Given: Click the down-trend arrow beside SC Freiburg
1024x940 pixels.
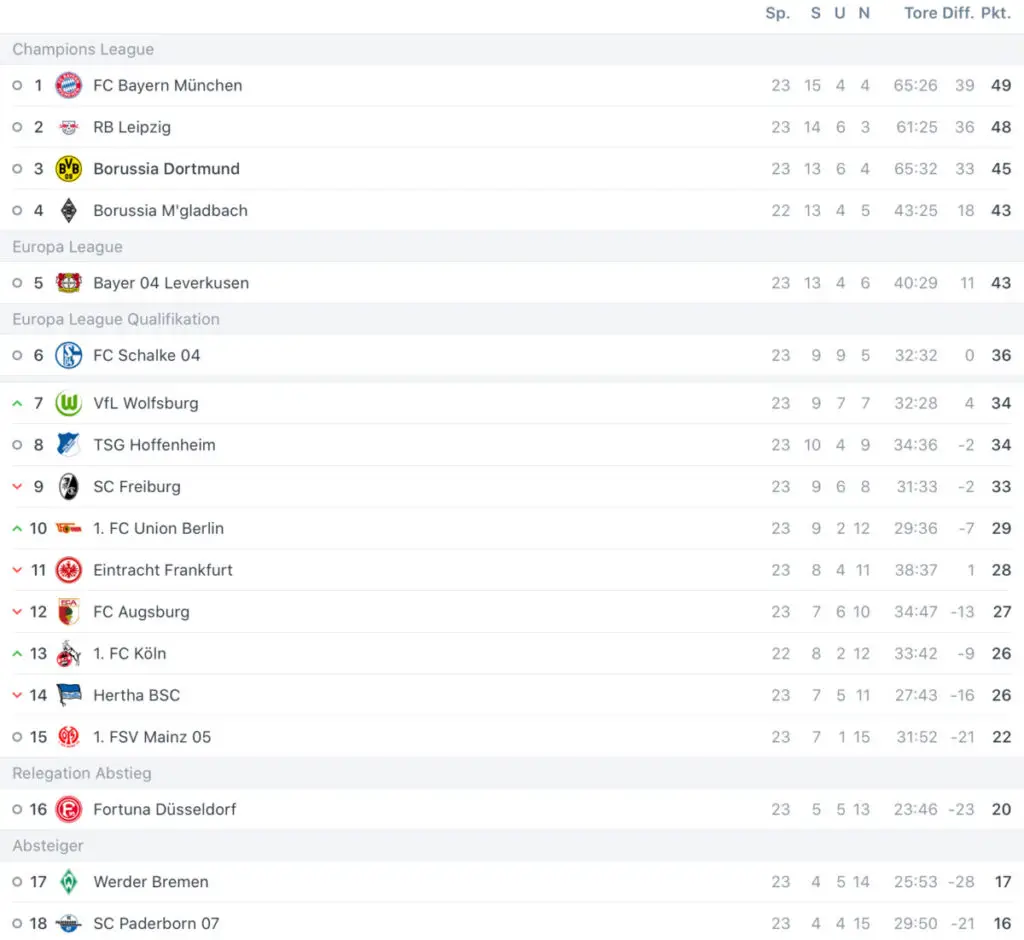Looking at the screenshot, I should pyautogui.click(x=18, y=487).
